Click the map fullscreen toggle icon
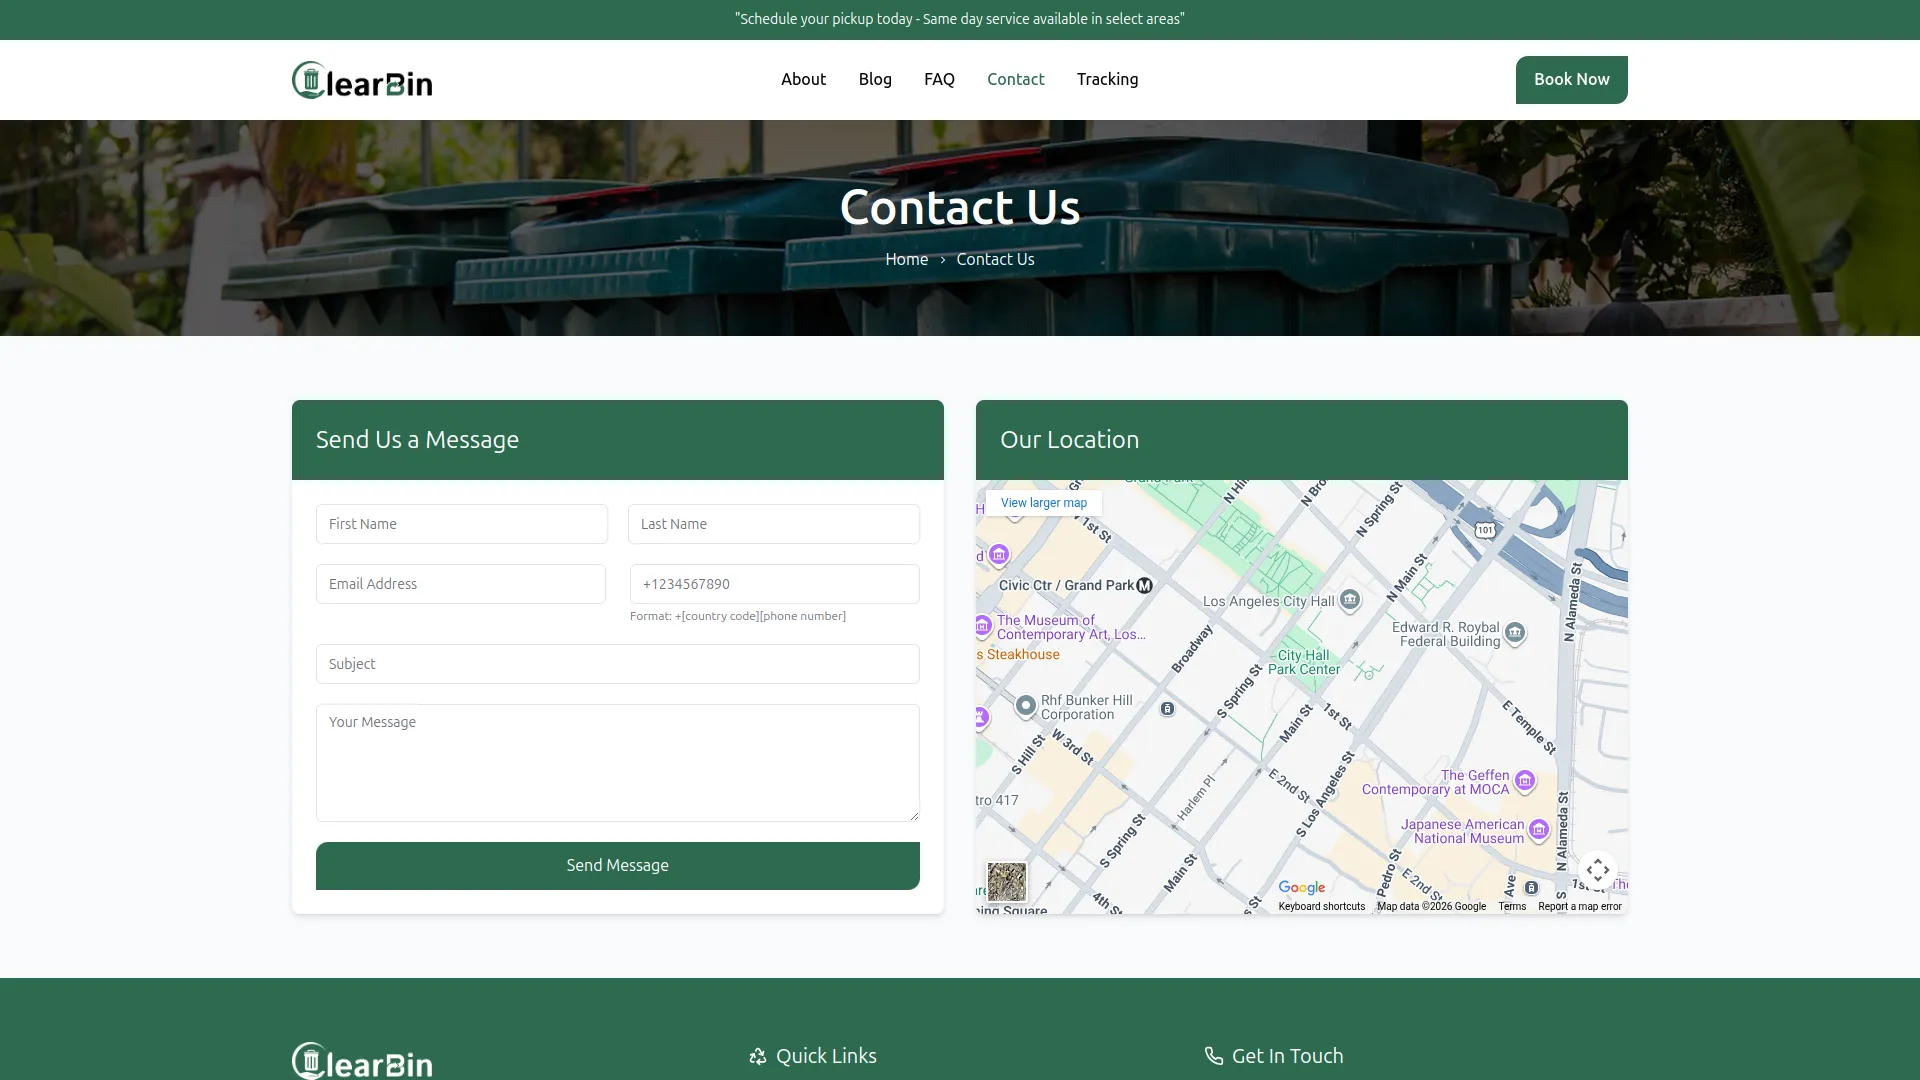 point(1597,870)
